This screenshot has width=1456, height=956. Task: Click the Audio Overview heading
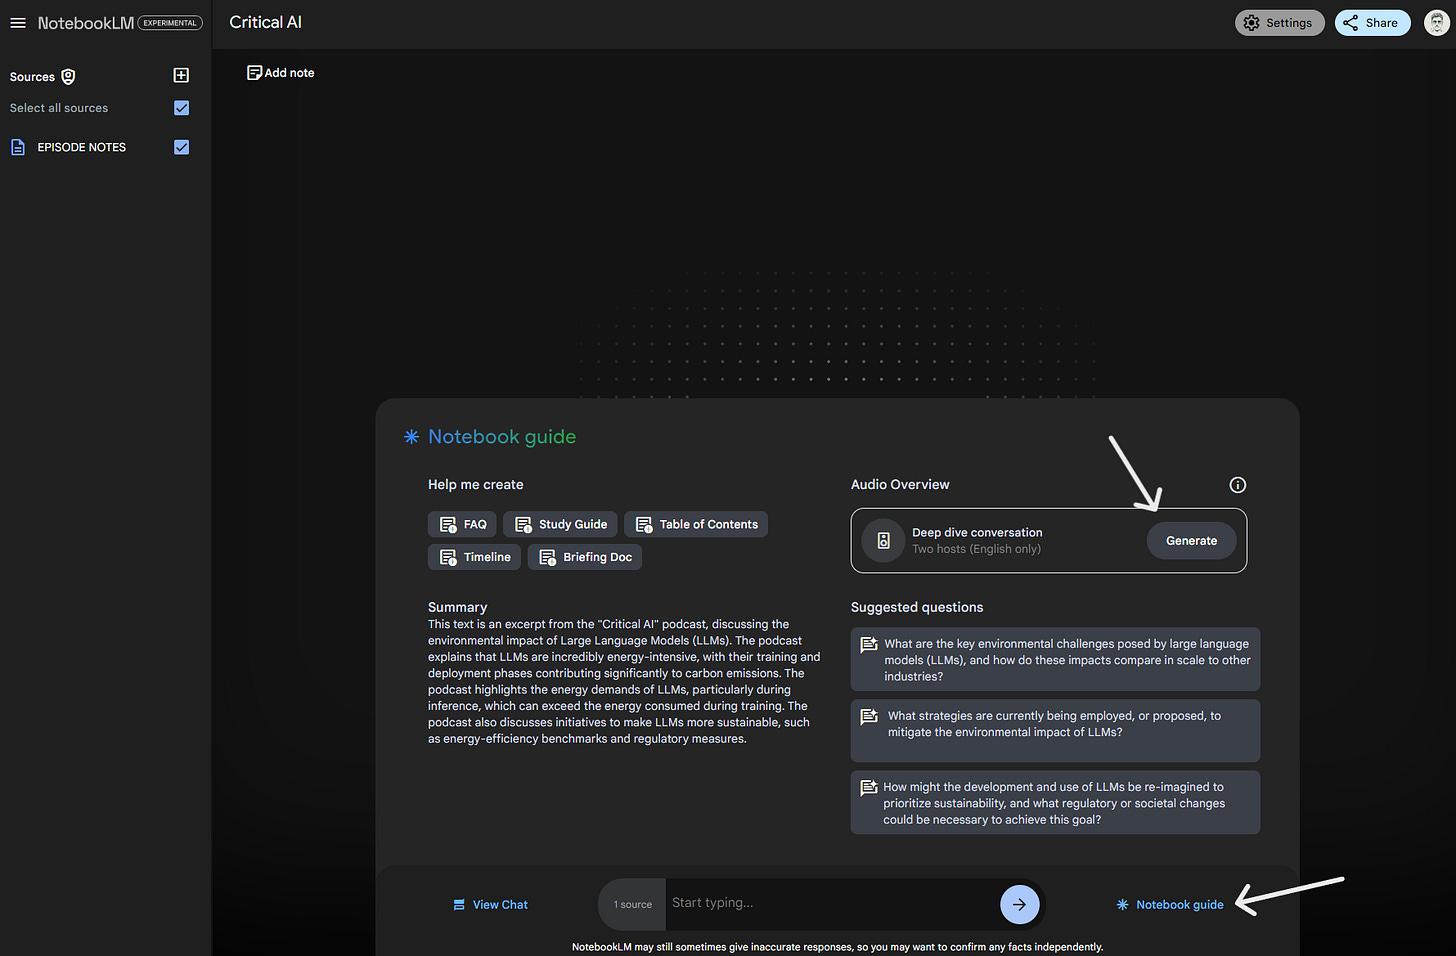coord(900,485)
